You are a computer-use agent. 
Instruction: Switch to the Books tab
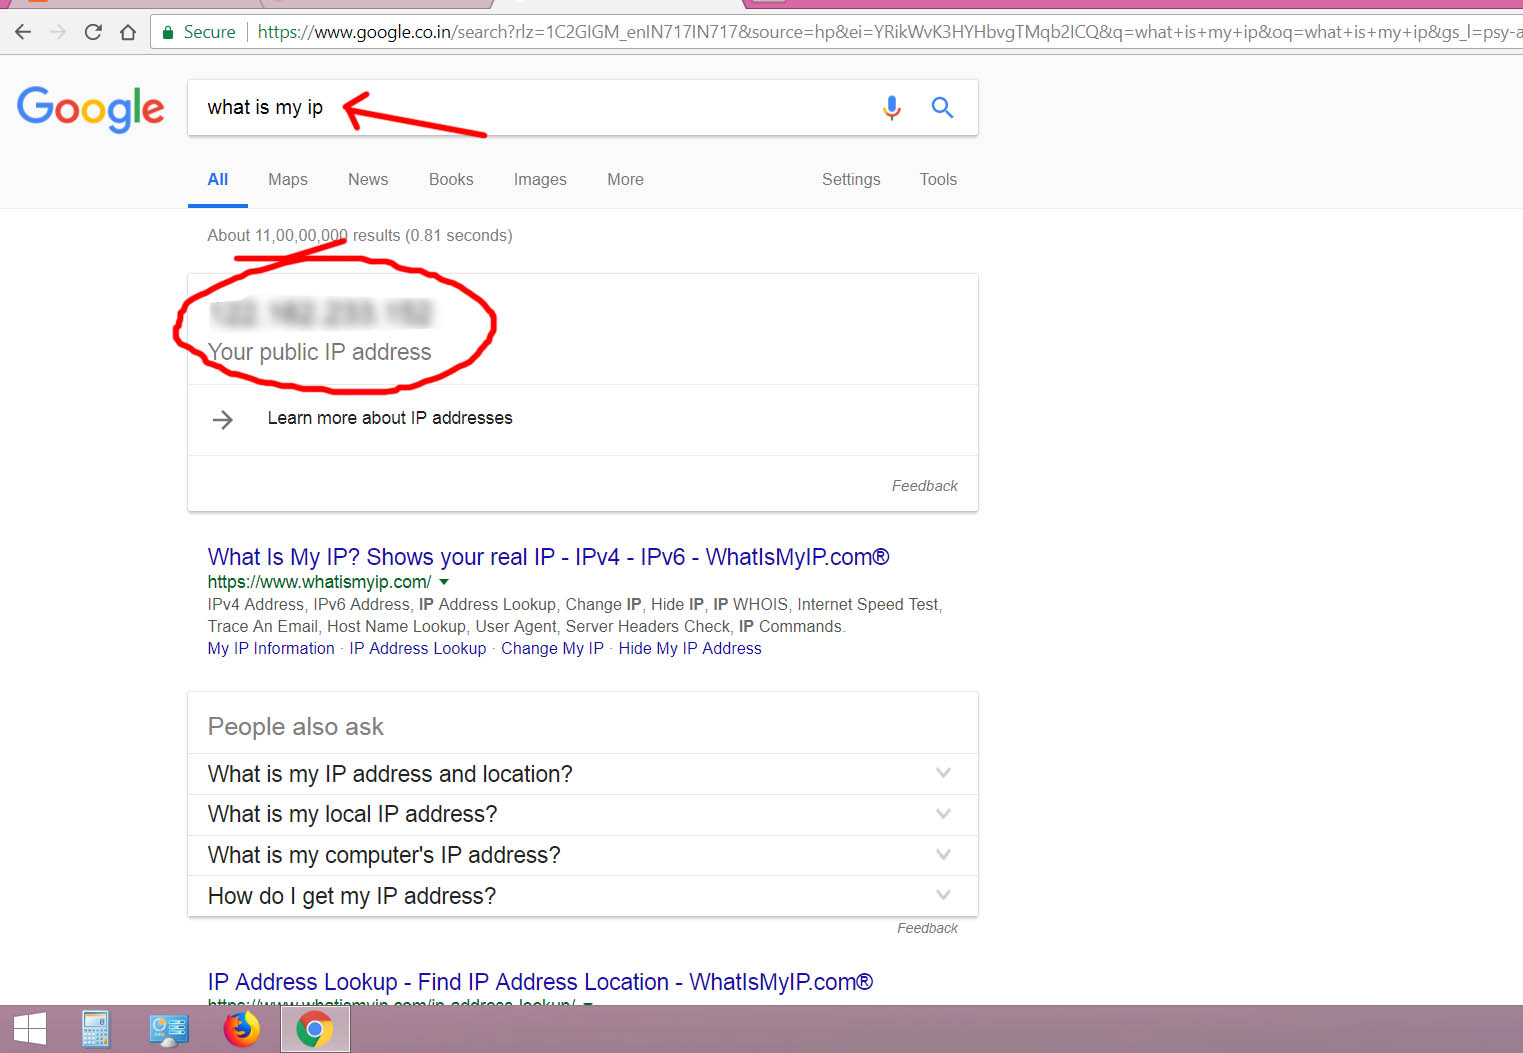[x=451, y=179]
